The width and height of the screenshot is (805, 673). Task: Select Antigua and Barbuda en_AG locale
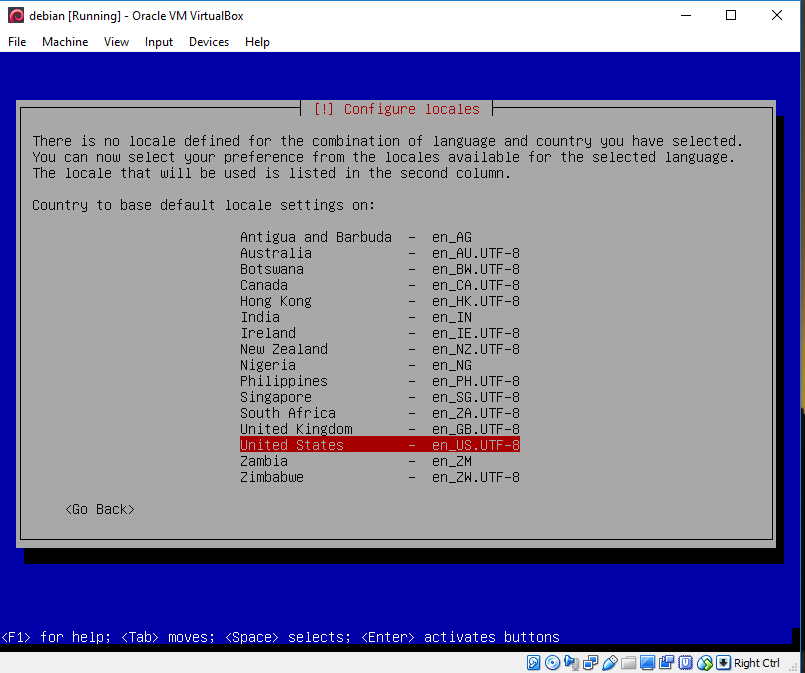coord(380,237)
